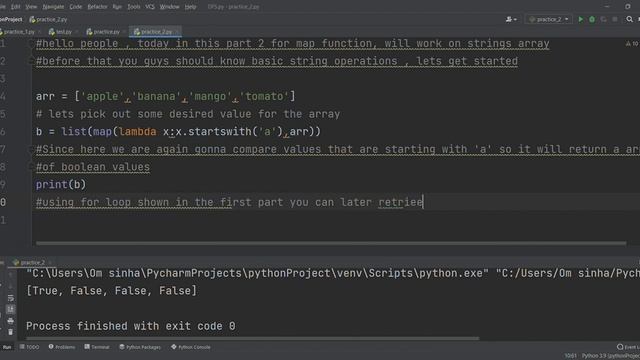Click the print icon in Run panel

pos(11,321)
